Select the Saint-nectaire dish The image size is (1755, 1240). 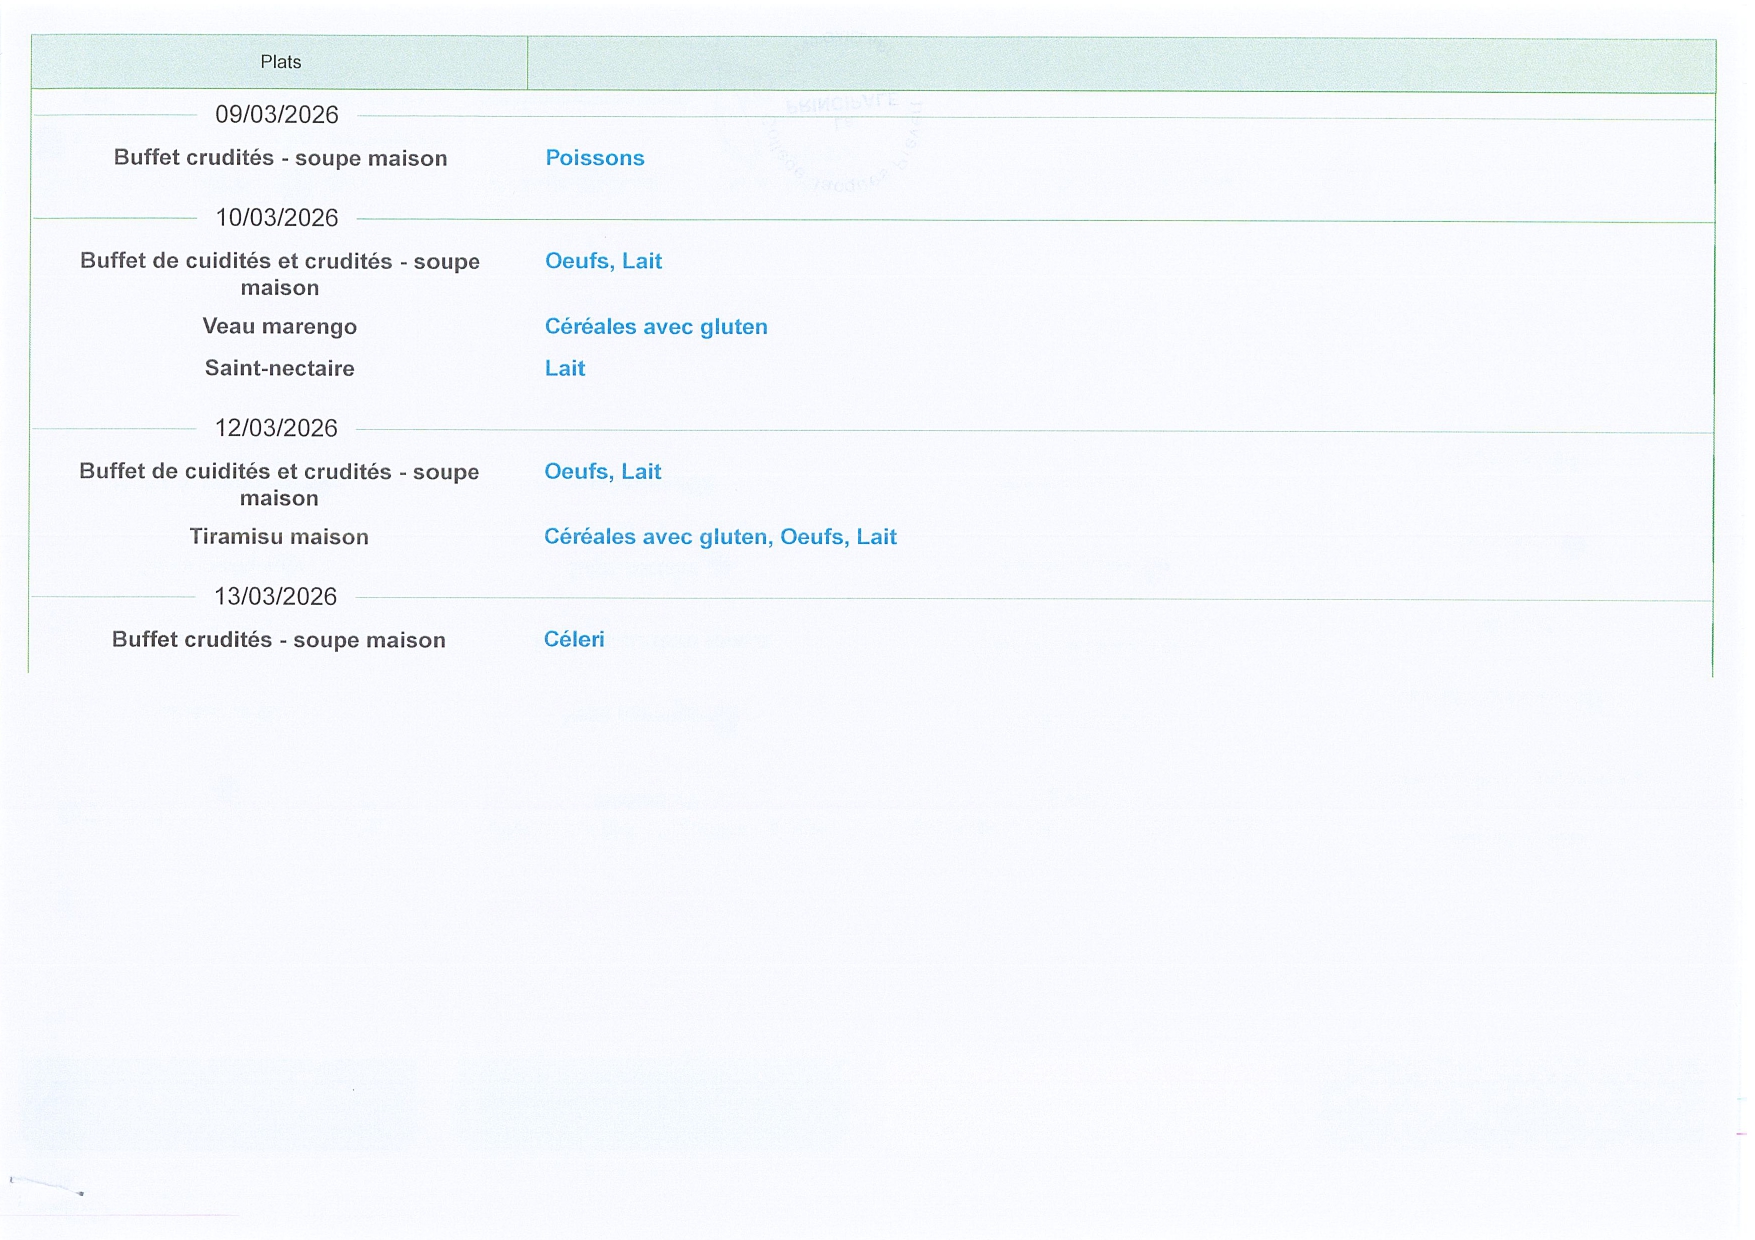pyautogui.click(x=279, y=369)
